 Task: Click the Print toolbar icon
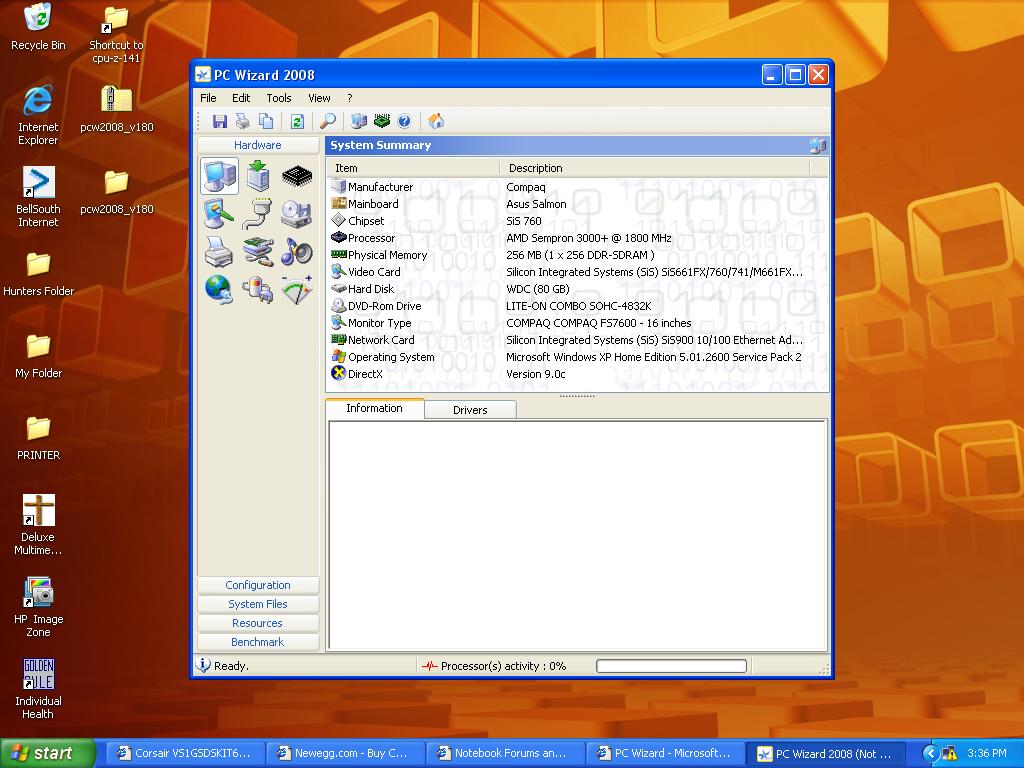tap(243, 121)
